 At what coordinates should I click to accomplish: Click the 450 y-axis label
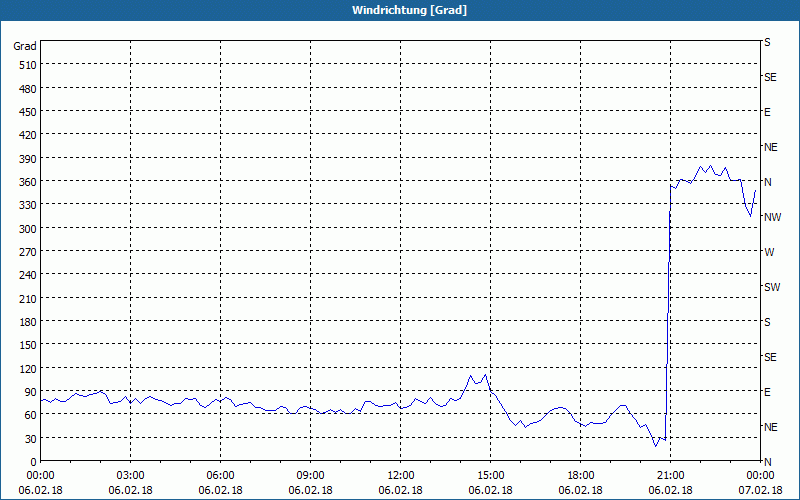click(x=28, y=112)
